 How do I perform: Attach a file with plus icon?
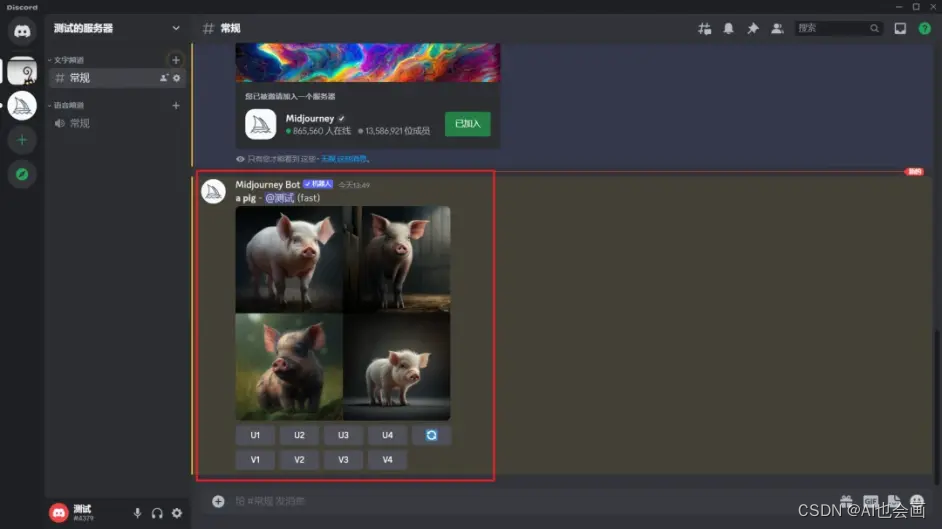click(x=218, y=501)
